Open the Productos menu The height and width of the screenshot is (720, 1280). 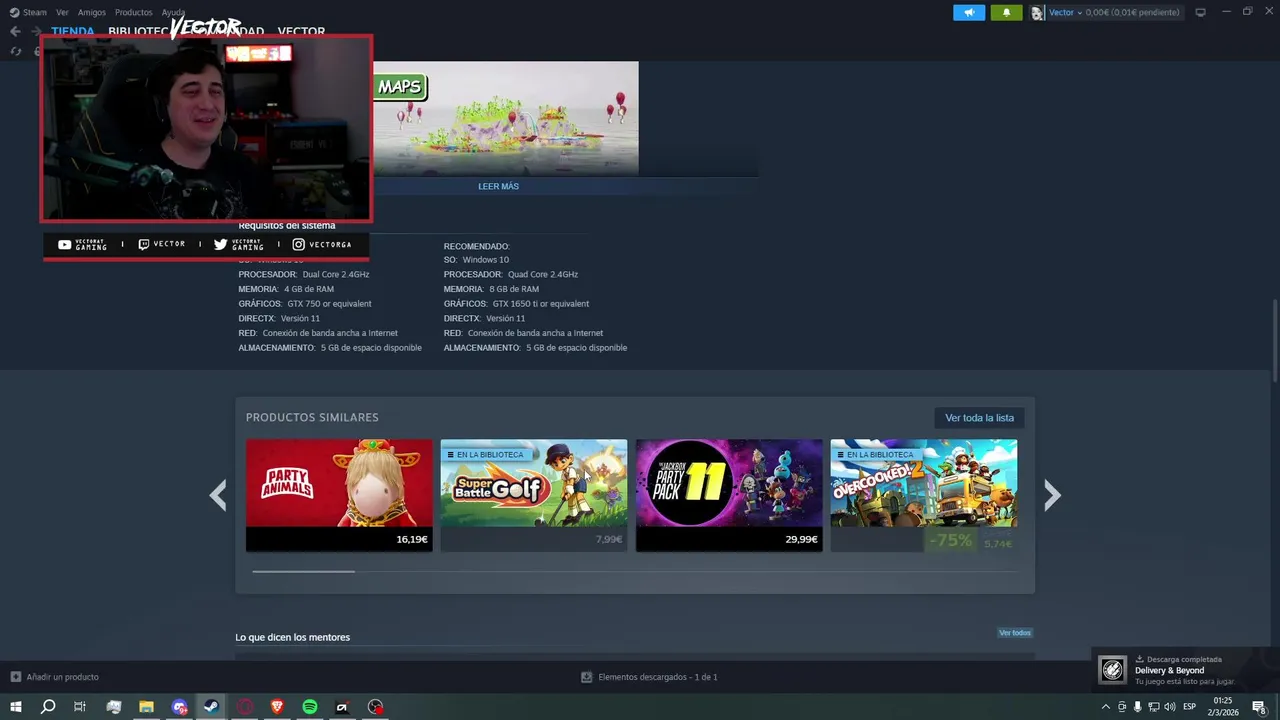134,12
